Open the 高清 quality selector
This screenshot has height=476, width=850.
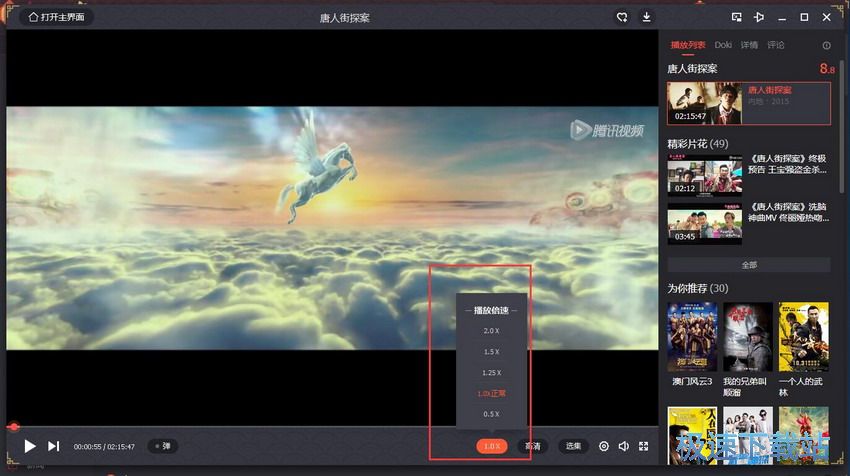point(532,446)
